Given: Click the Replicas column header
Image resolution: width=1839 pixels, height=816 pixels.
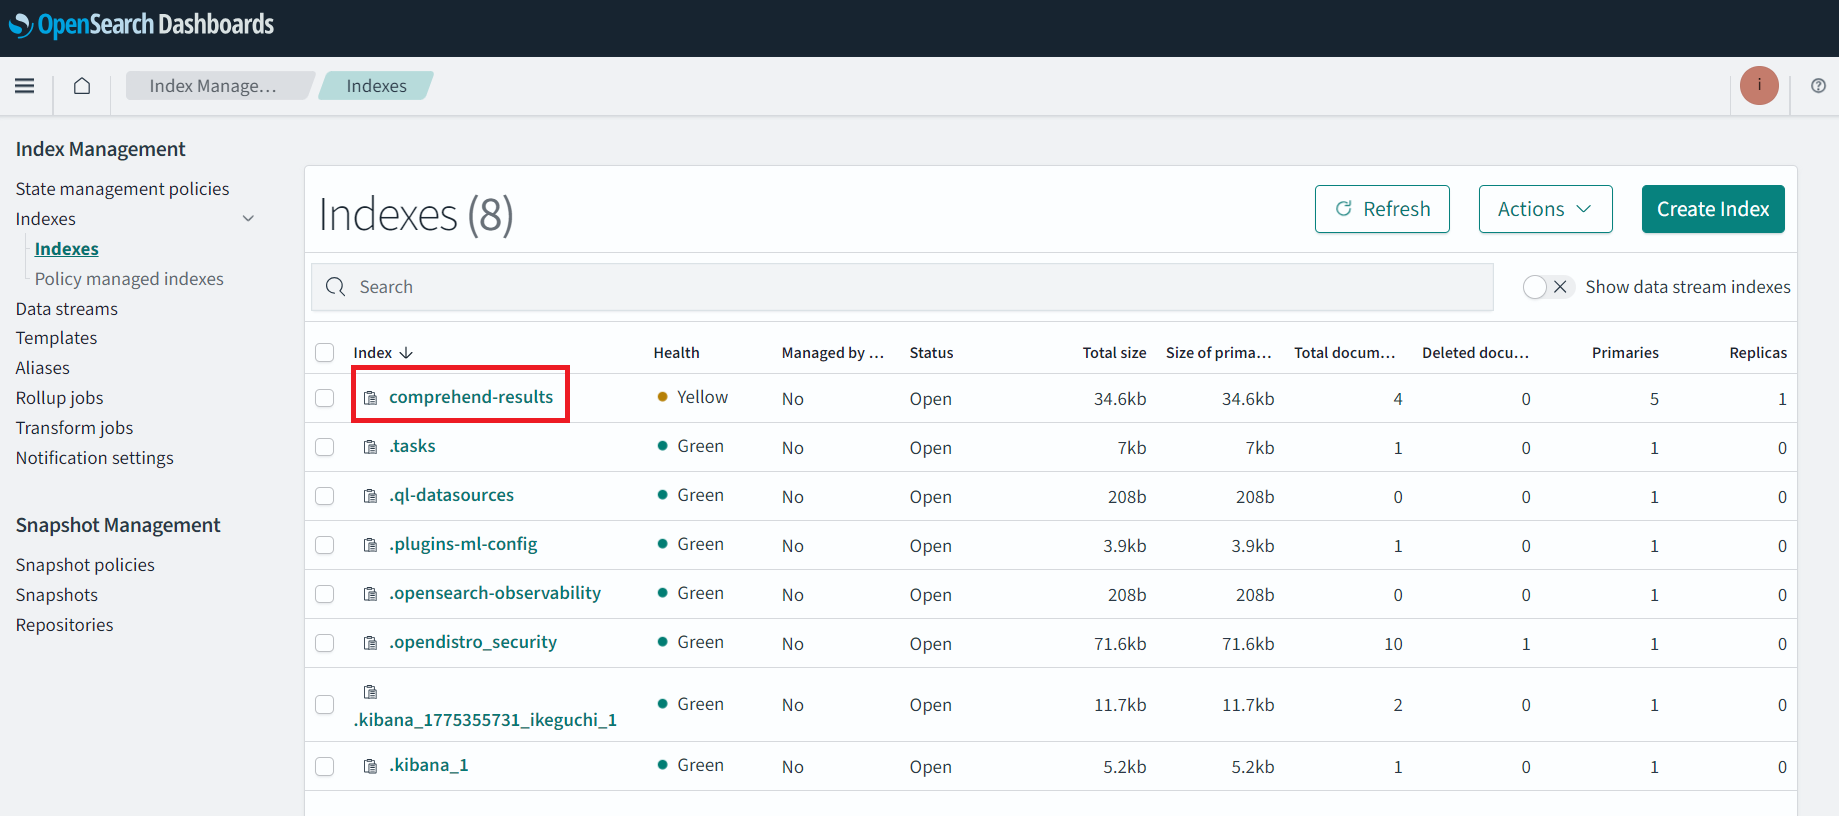Looking at the screenshot, I should click(x=1758, y=353).
